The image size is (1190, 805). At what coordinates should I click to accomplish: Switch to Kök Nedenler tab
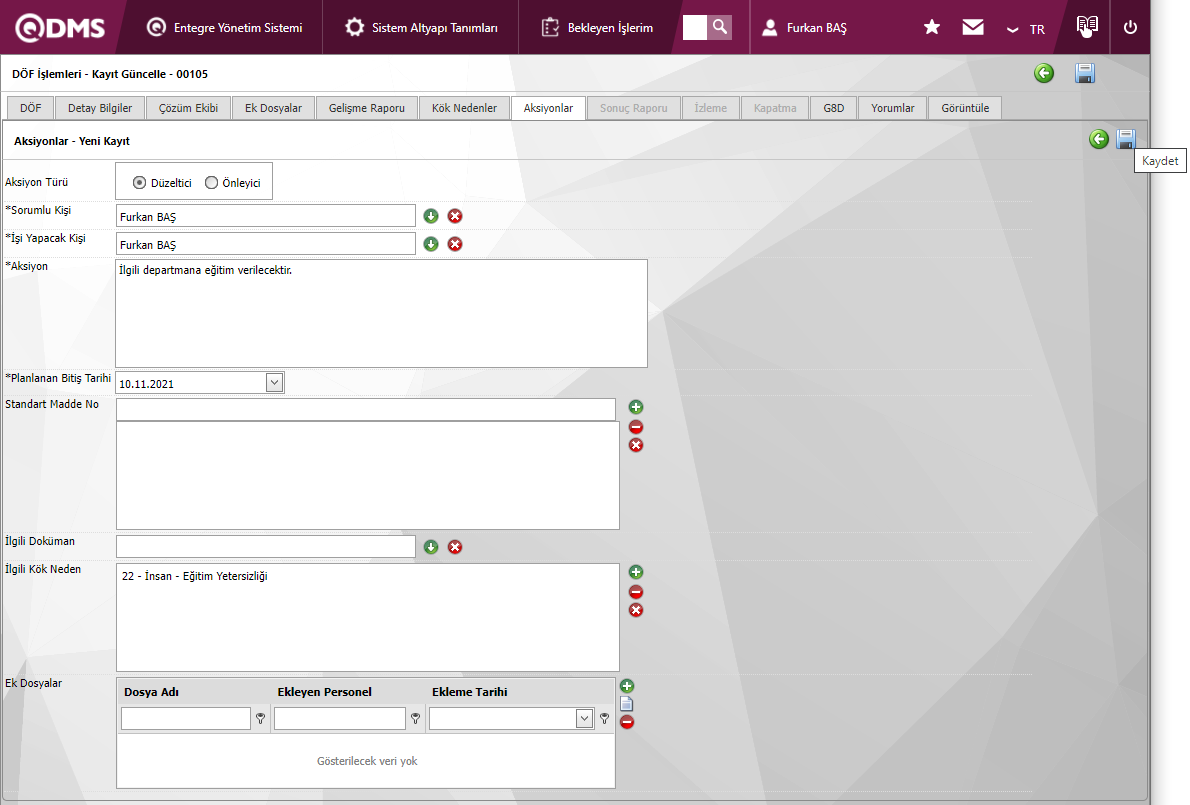coord(464,108)
